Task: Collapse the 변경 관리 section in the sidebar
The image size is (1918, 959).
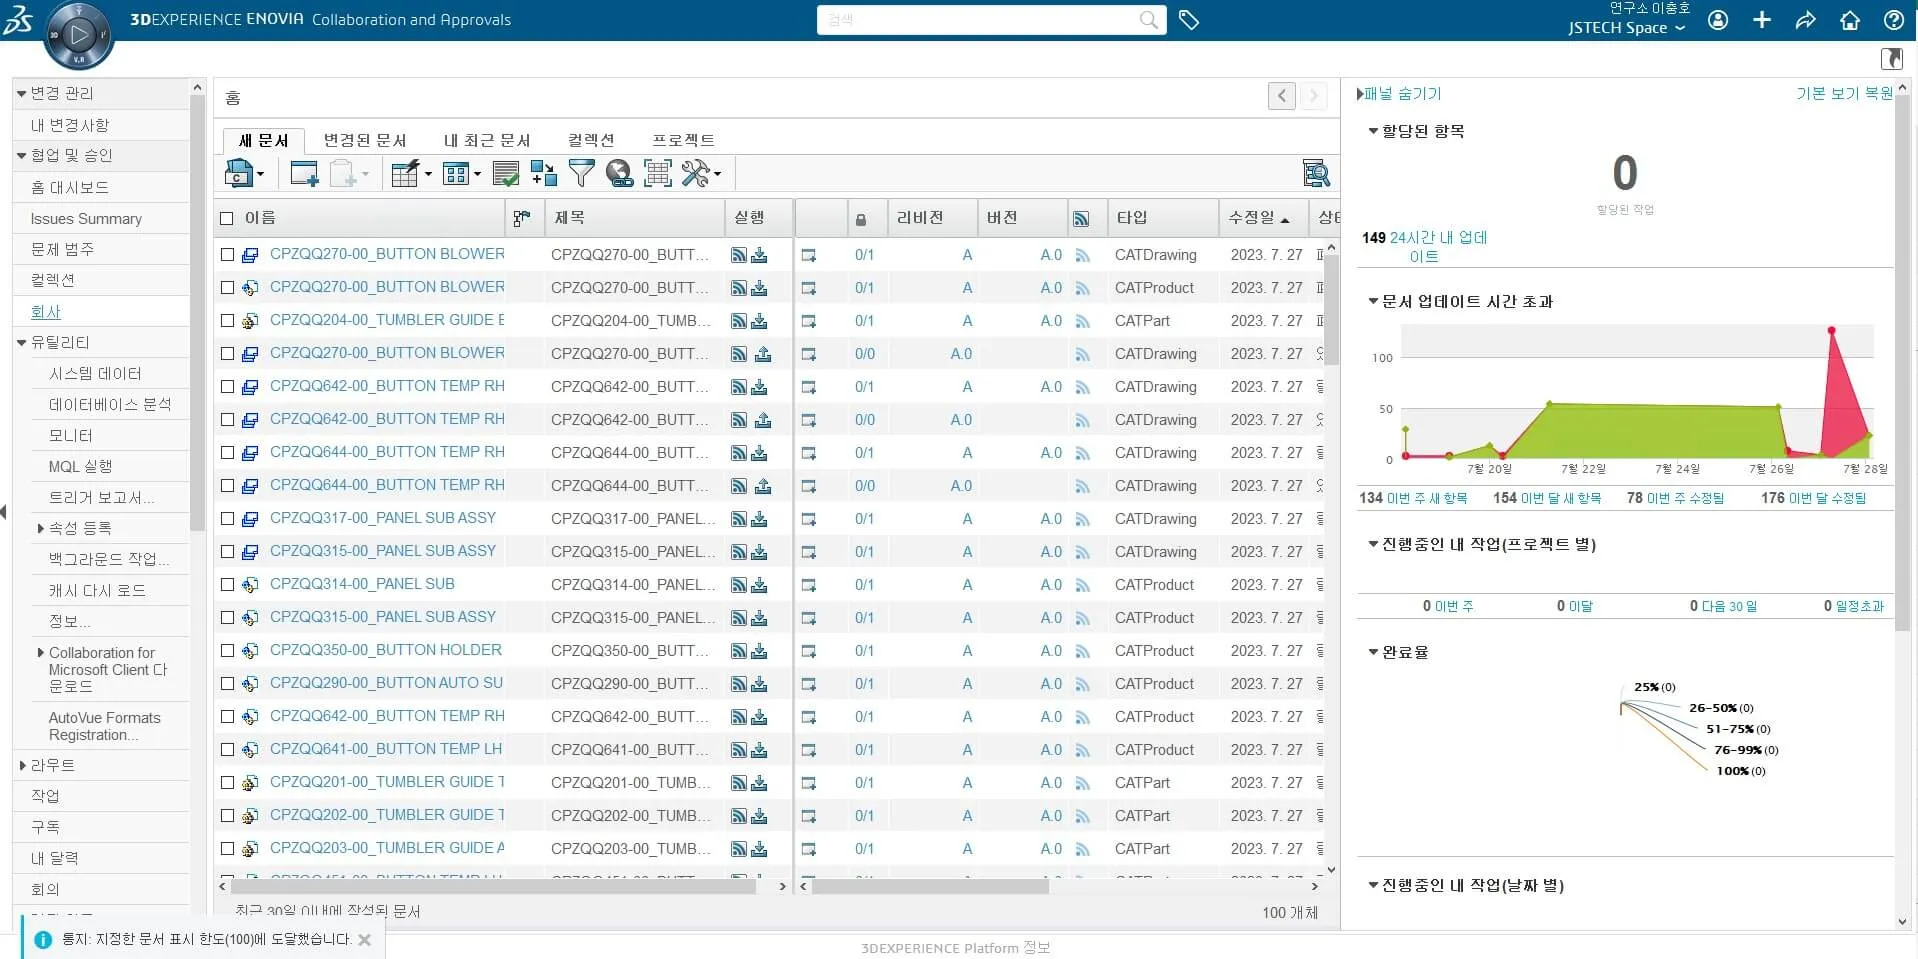Action: (20, 92)
